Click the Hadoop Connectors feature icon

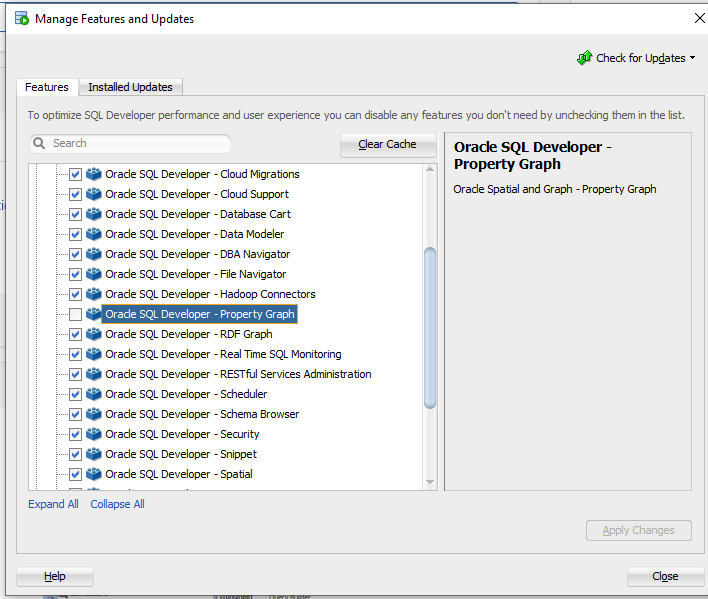[93, 294]
